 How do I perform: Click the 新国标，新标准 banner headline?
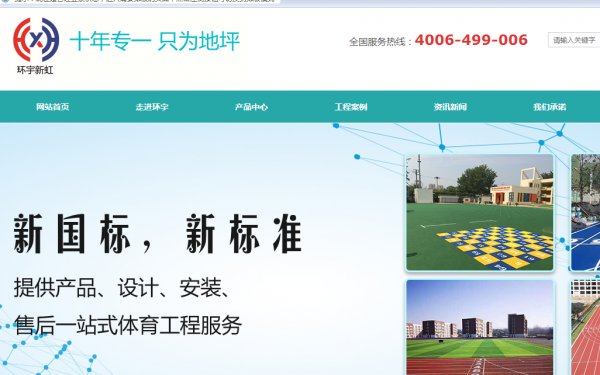click(x=158, y=234)
